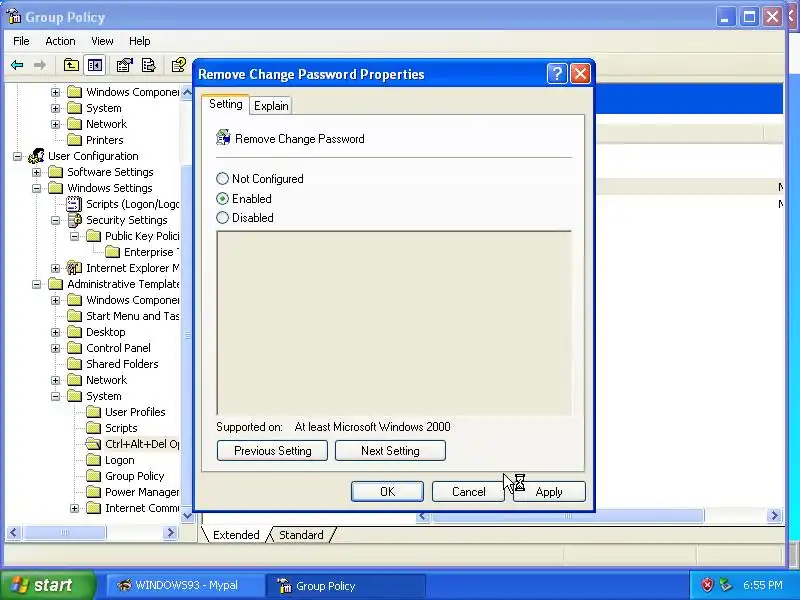Click the Logon folder icon
800x600 pixels.
(93, 460)
